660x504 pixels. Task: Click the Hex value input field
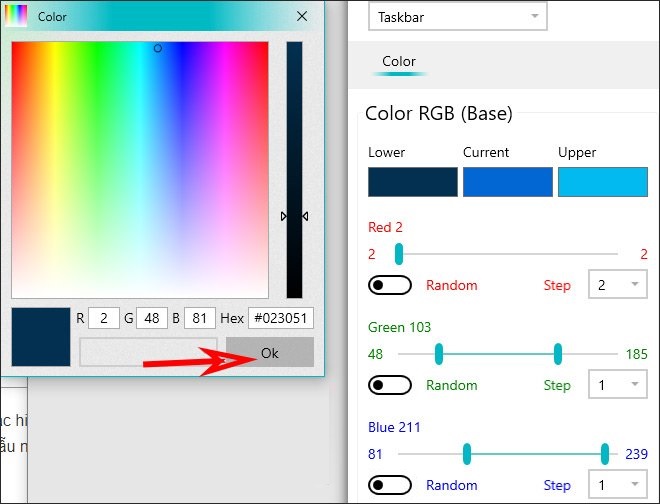point(281,318)
